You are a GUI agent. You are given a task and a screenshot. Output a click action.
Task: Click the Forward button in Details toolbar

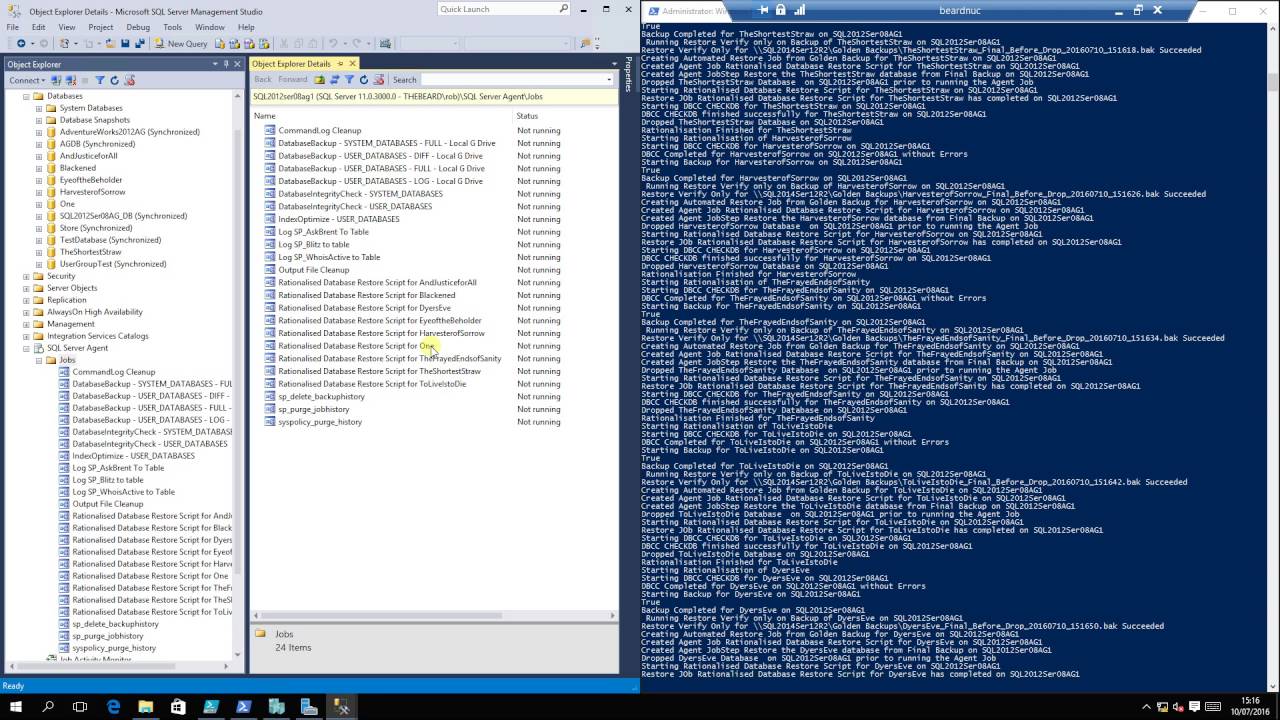293,79
